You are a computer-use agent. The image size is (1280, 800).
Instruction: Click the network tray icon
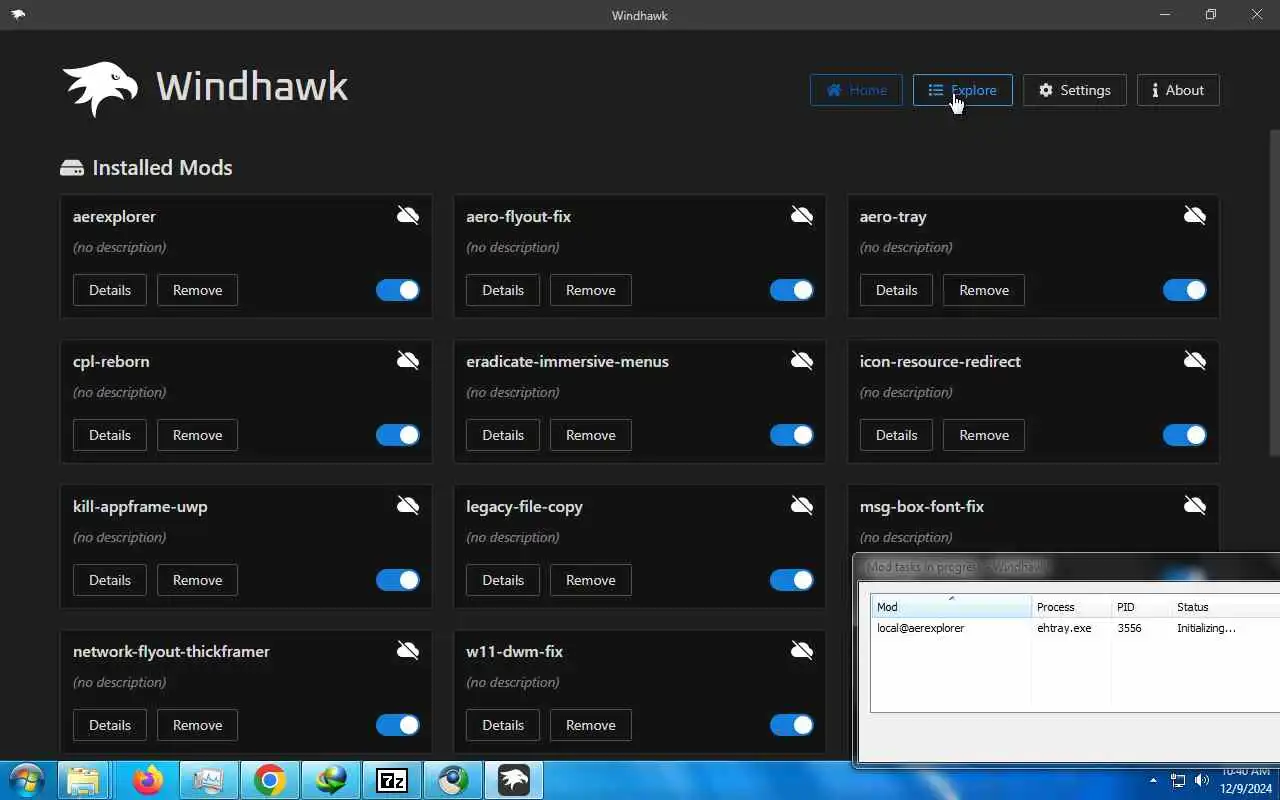(x=1178, y=780)
